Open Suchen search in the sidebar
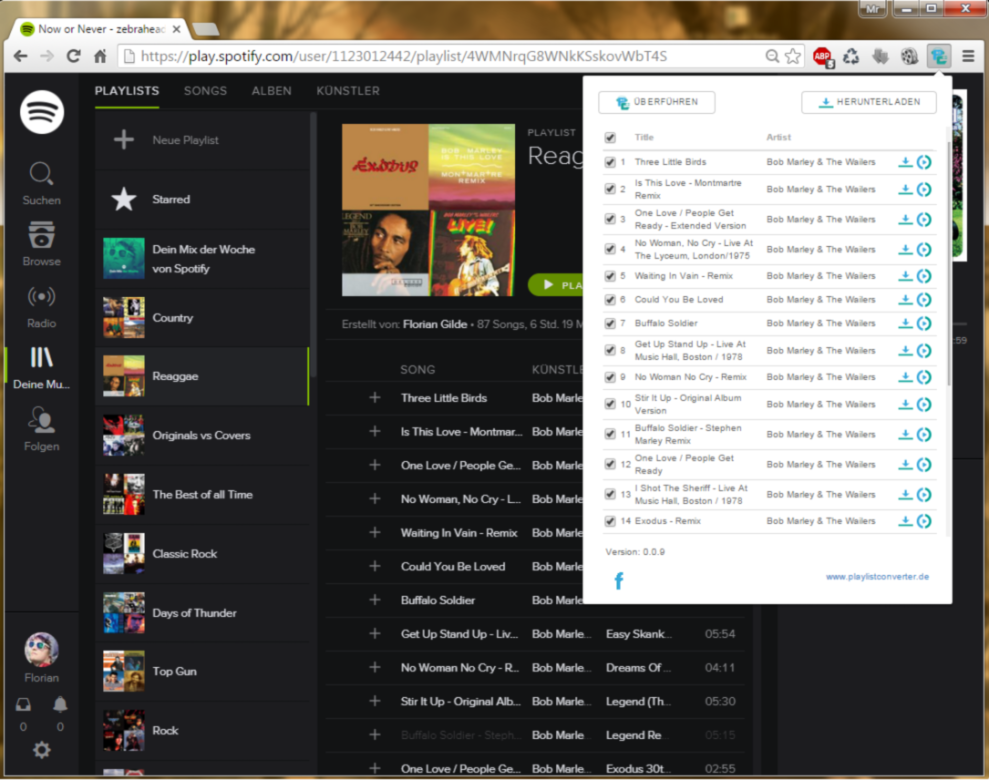The width and height of the screenshot is (989, 780). [x=42, y=183]
